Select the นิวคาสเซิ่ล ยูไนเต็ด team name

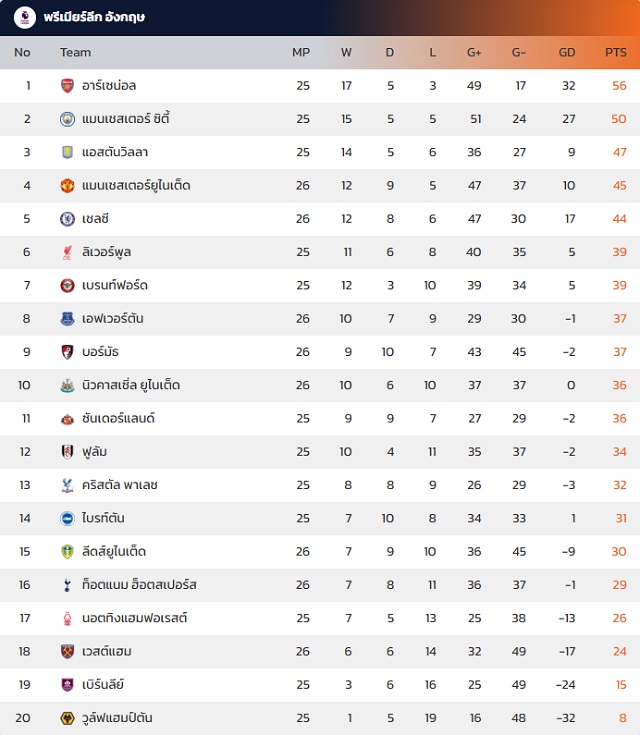click(x=131, y=385)
